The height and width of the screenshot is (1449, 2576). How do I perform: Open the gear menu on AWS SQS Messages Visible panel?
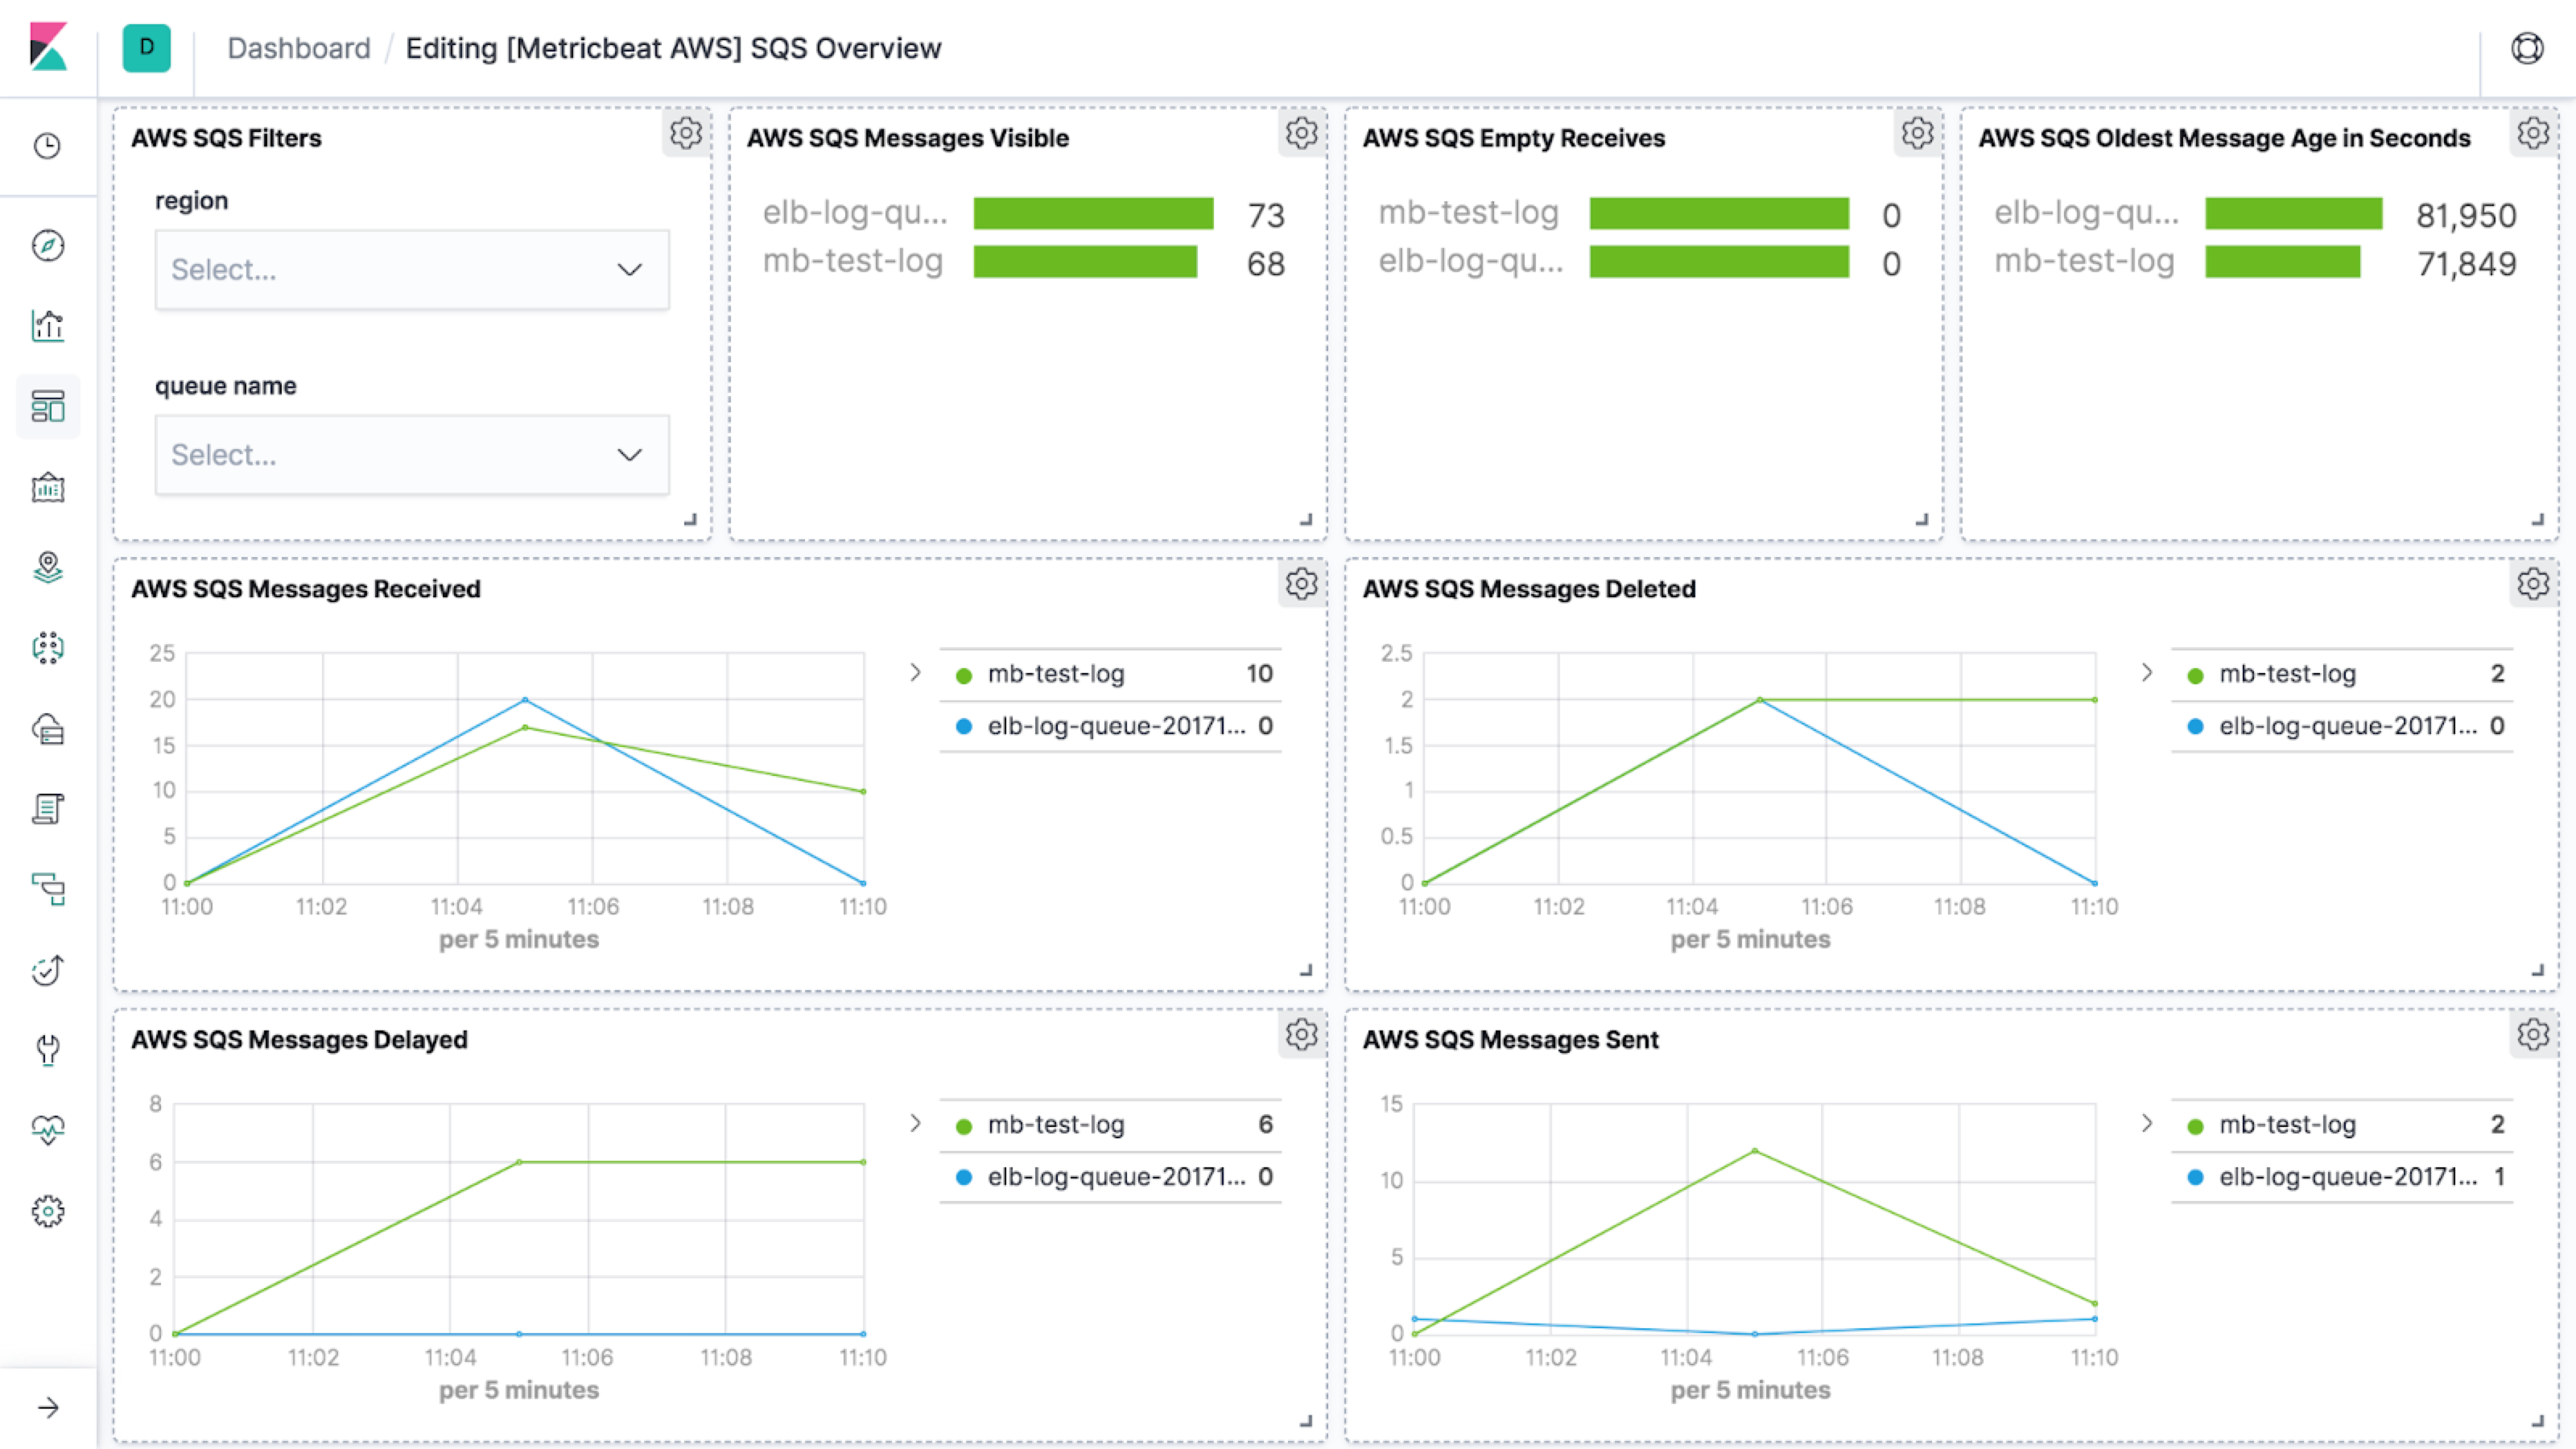[1301, 133]
